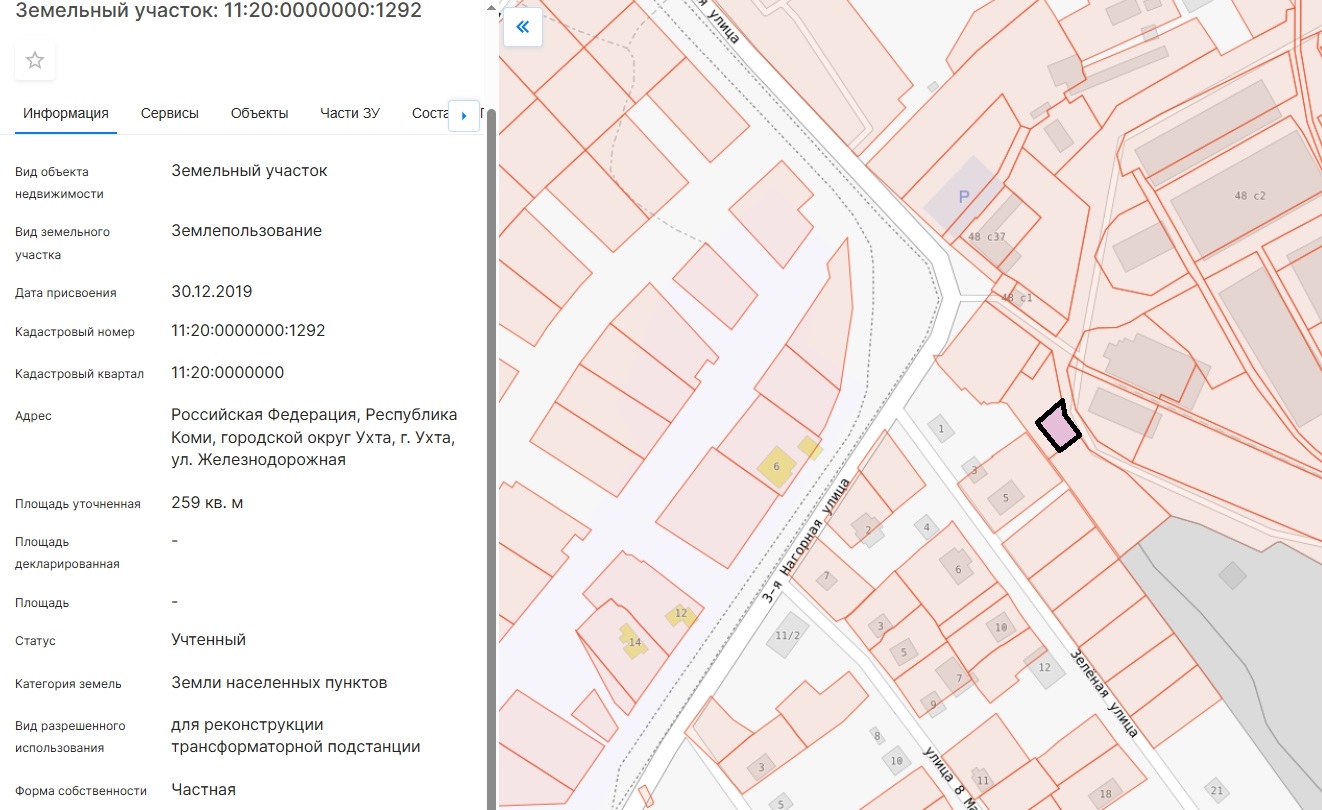Click the info panel's vertical scrollbar
This screenshot has width=1322, height=810.
(491, 450)
